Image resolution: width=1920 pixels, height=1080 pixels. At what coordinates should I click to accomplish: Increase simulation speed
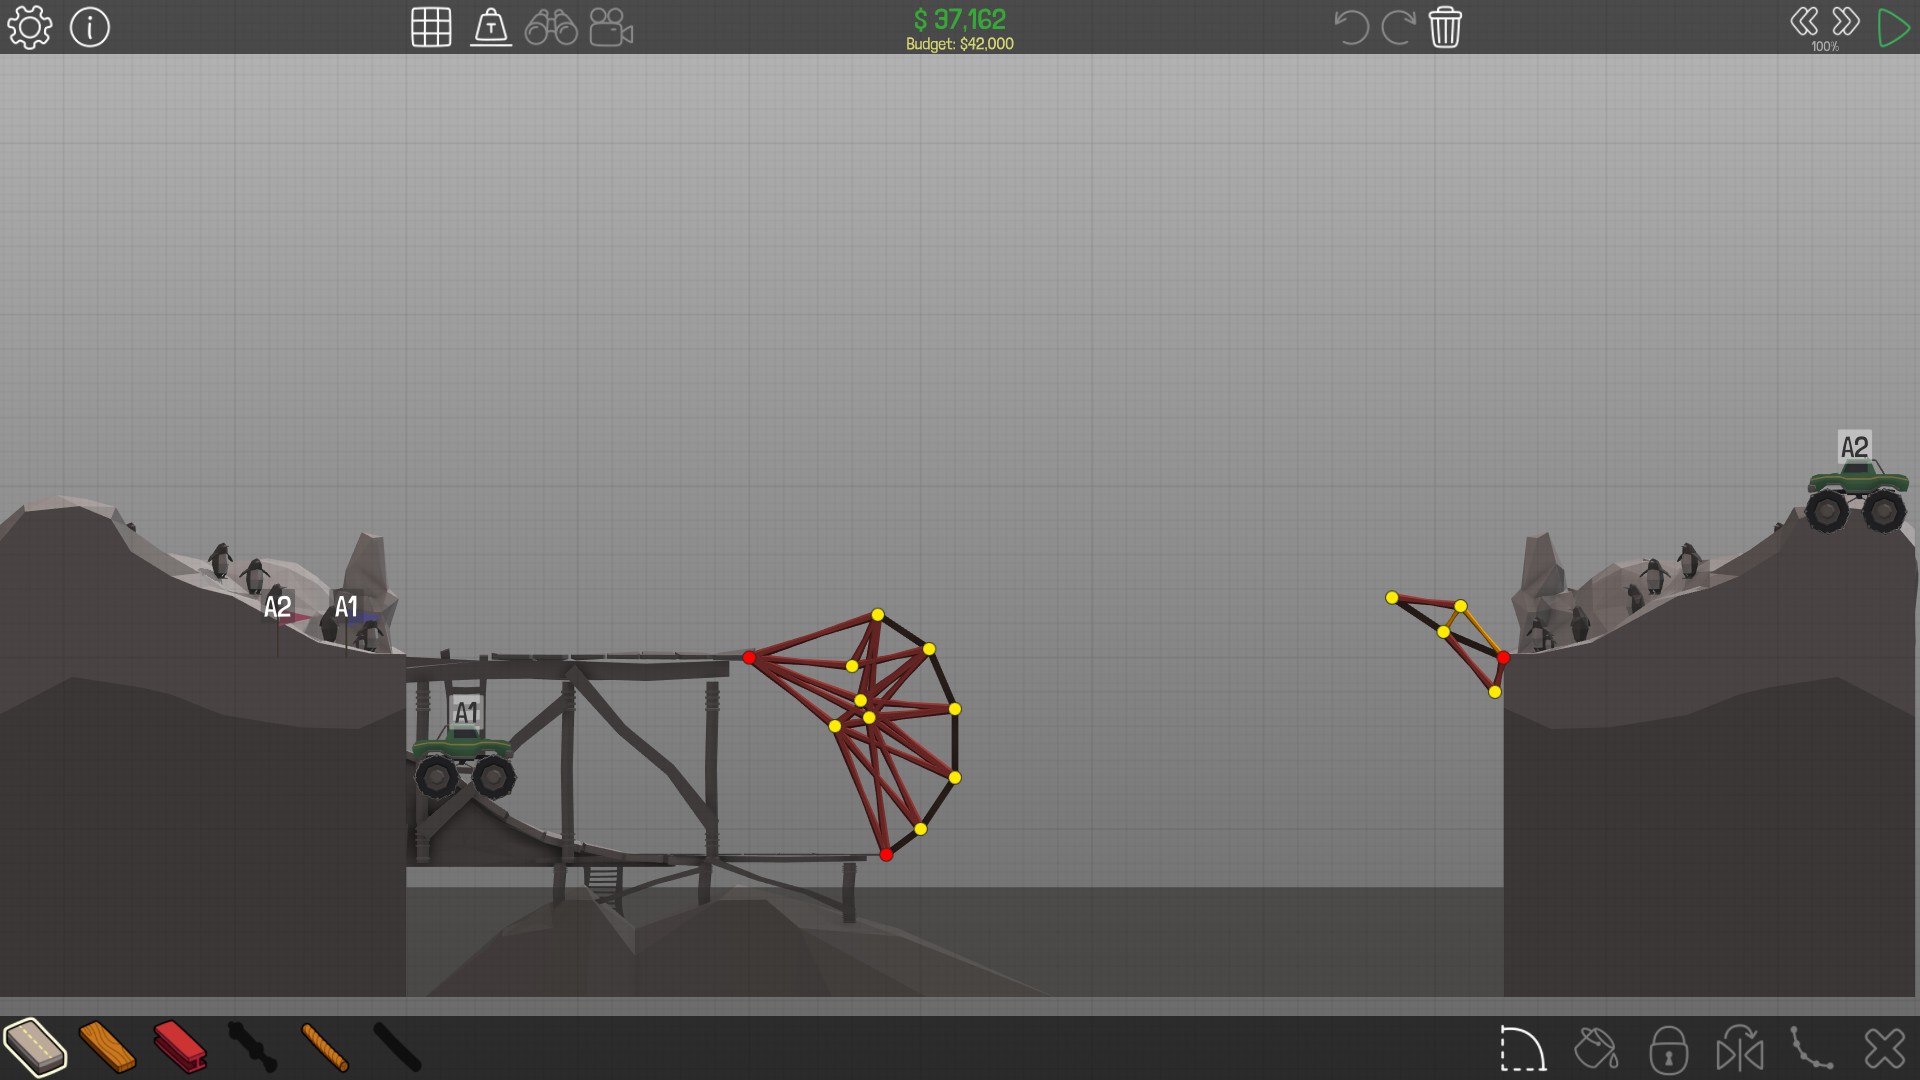point(1846,22)
